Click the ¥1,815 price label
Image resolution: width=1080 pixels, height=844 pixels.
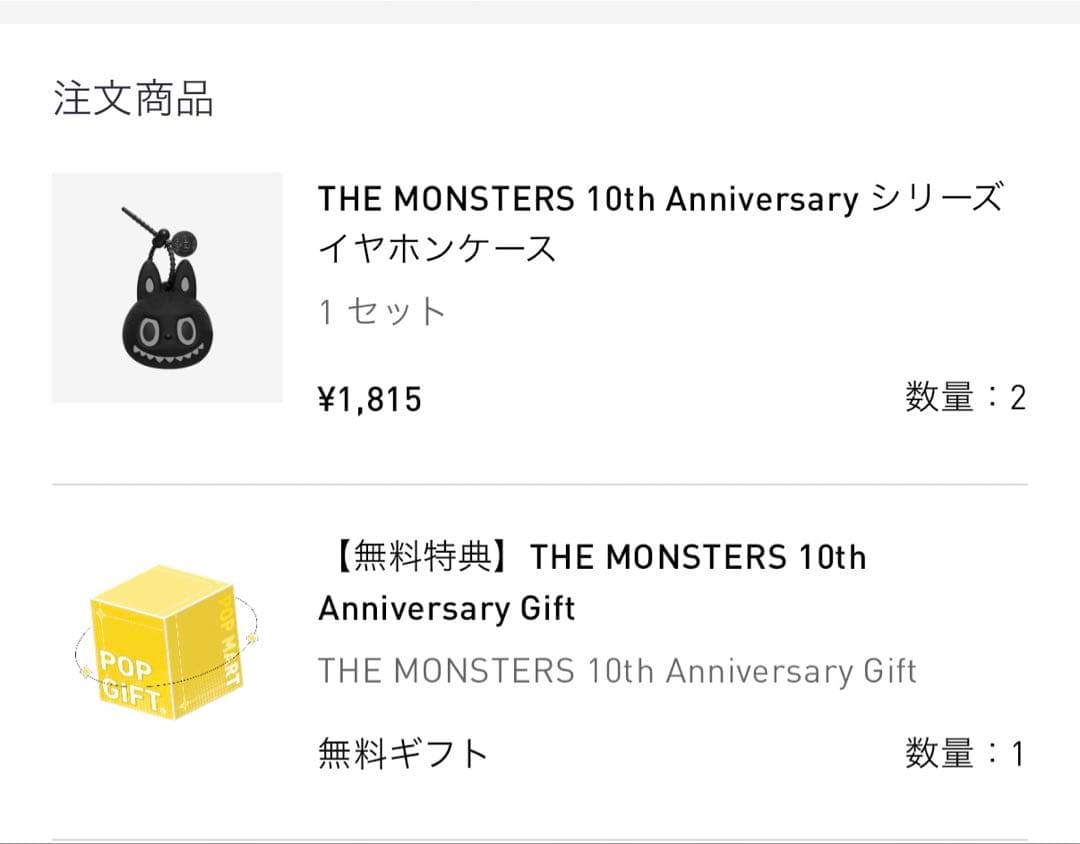click(x=367, y=398)
